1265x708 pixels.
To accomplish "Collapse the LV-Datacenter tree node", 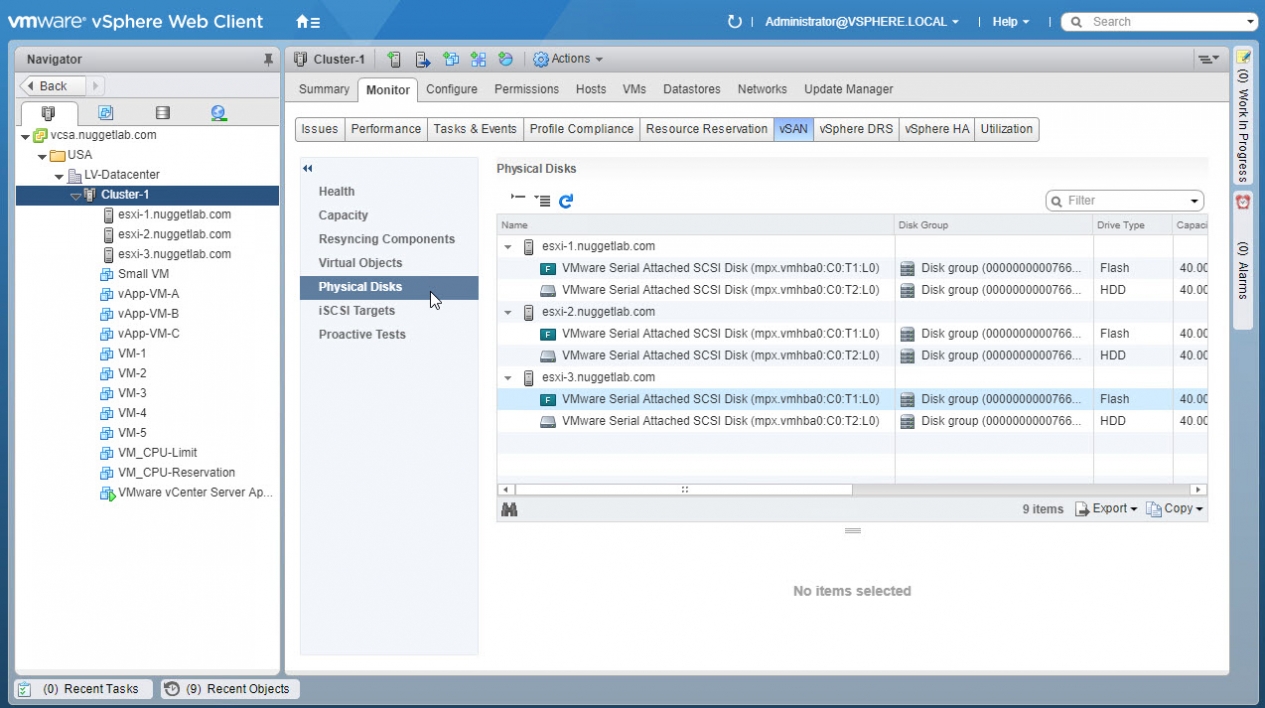I will tap(59, 176).
